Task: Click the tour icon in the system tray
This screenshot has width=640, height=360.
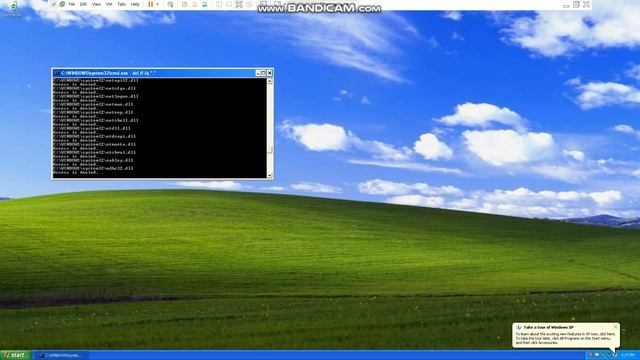Action: coord(614,355)
